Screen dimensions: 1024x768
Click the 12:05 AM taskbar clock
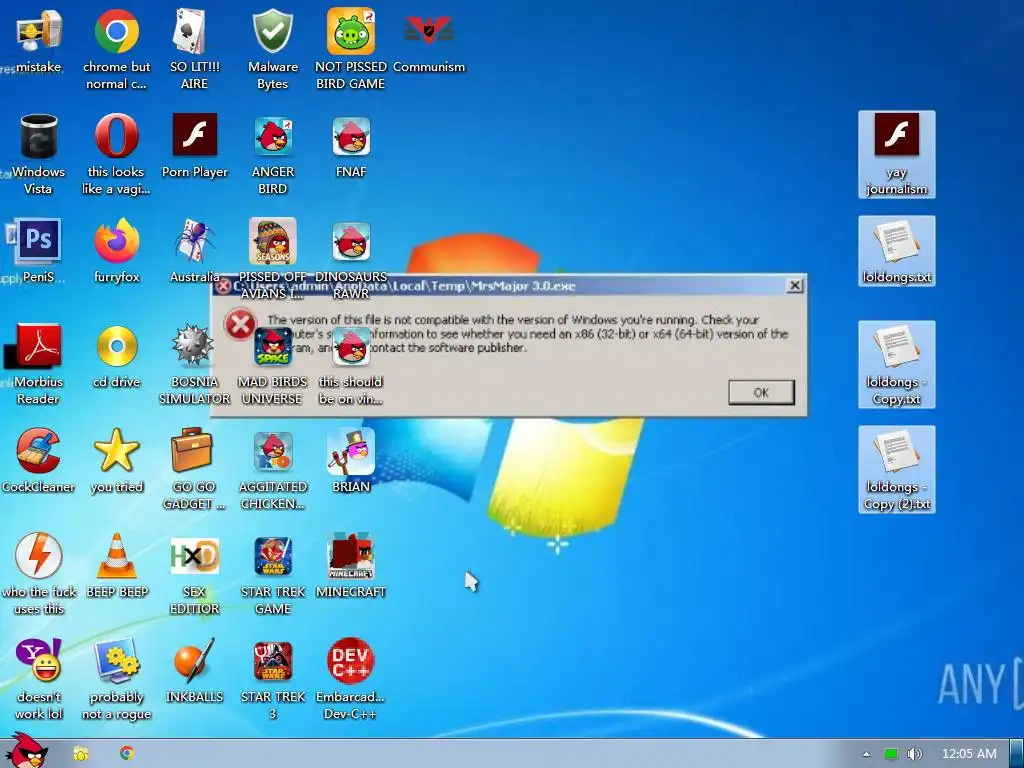(969, 754)
